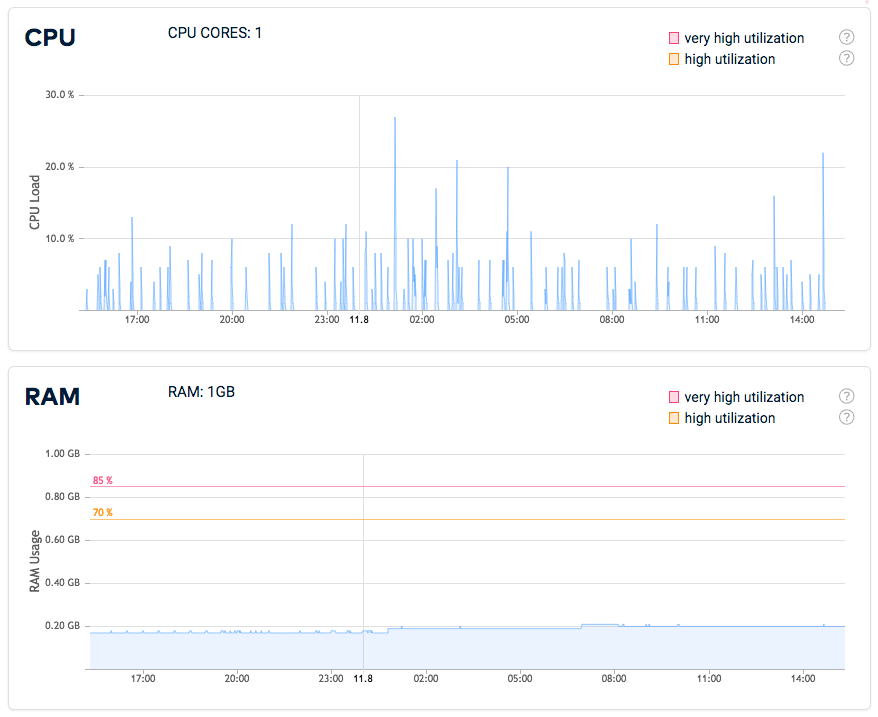This screenshot has height=717, width=878.
Task: Expand the CPU chart time range at 11.8
Action: (360, 320)
